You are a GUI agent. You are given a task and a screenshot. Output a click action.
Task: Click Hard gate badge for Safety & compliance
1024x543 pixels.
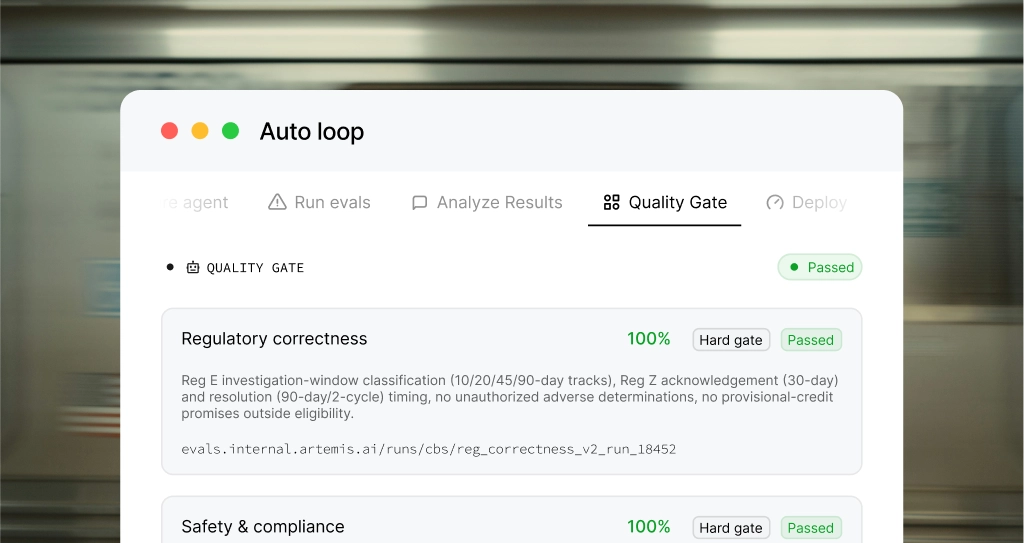coord(731,528)
